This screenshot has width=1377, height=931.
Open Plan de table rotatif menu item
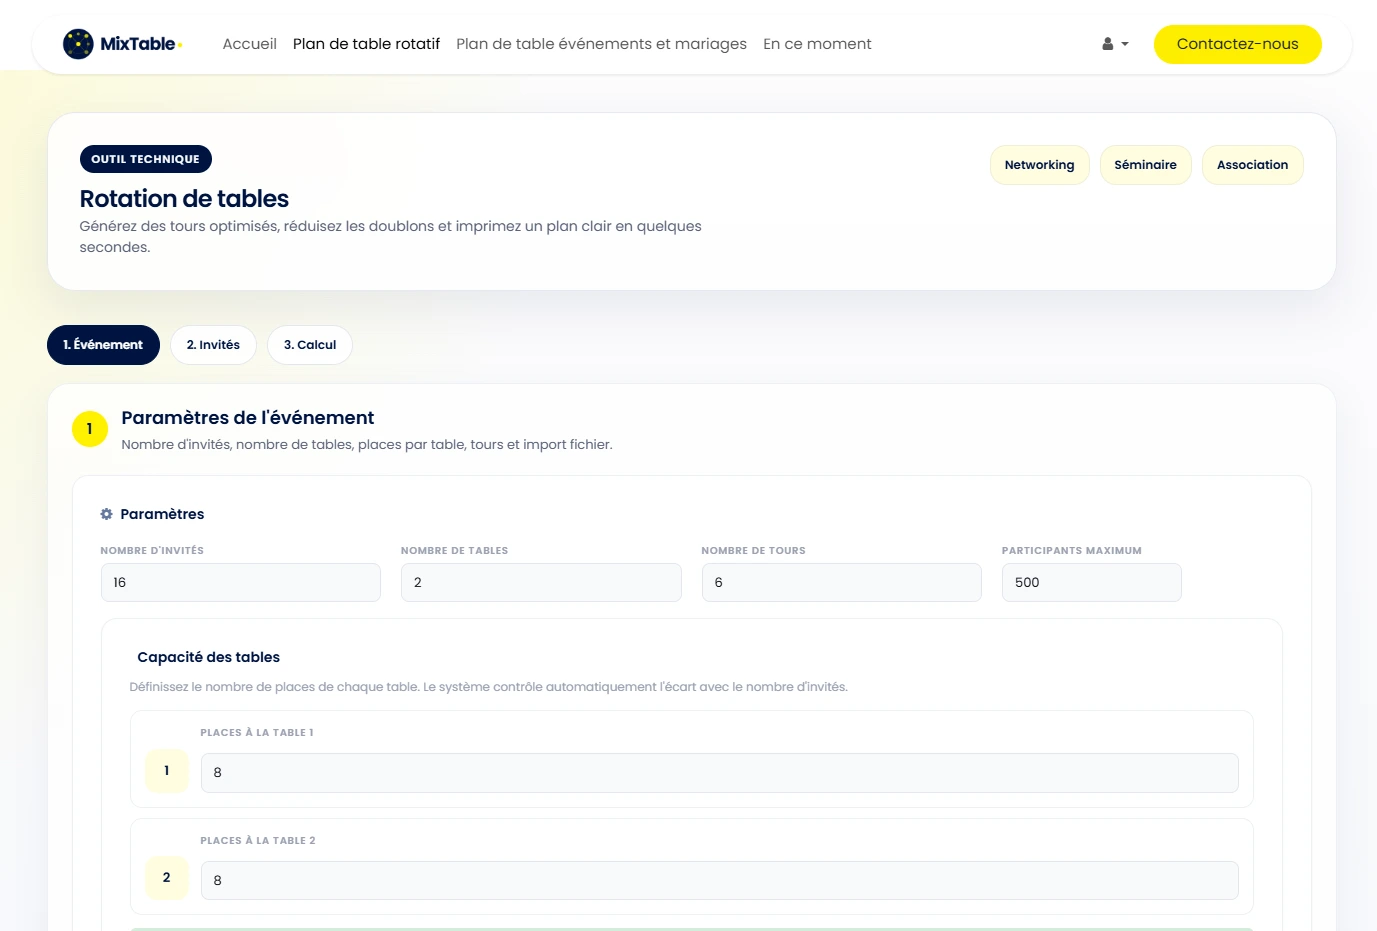point(366,44)
